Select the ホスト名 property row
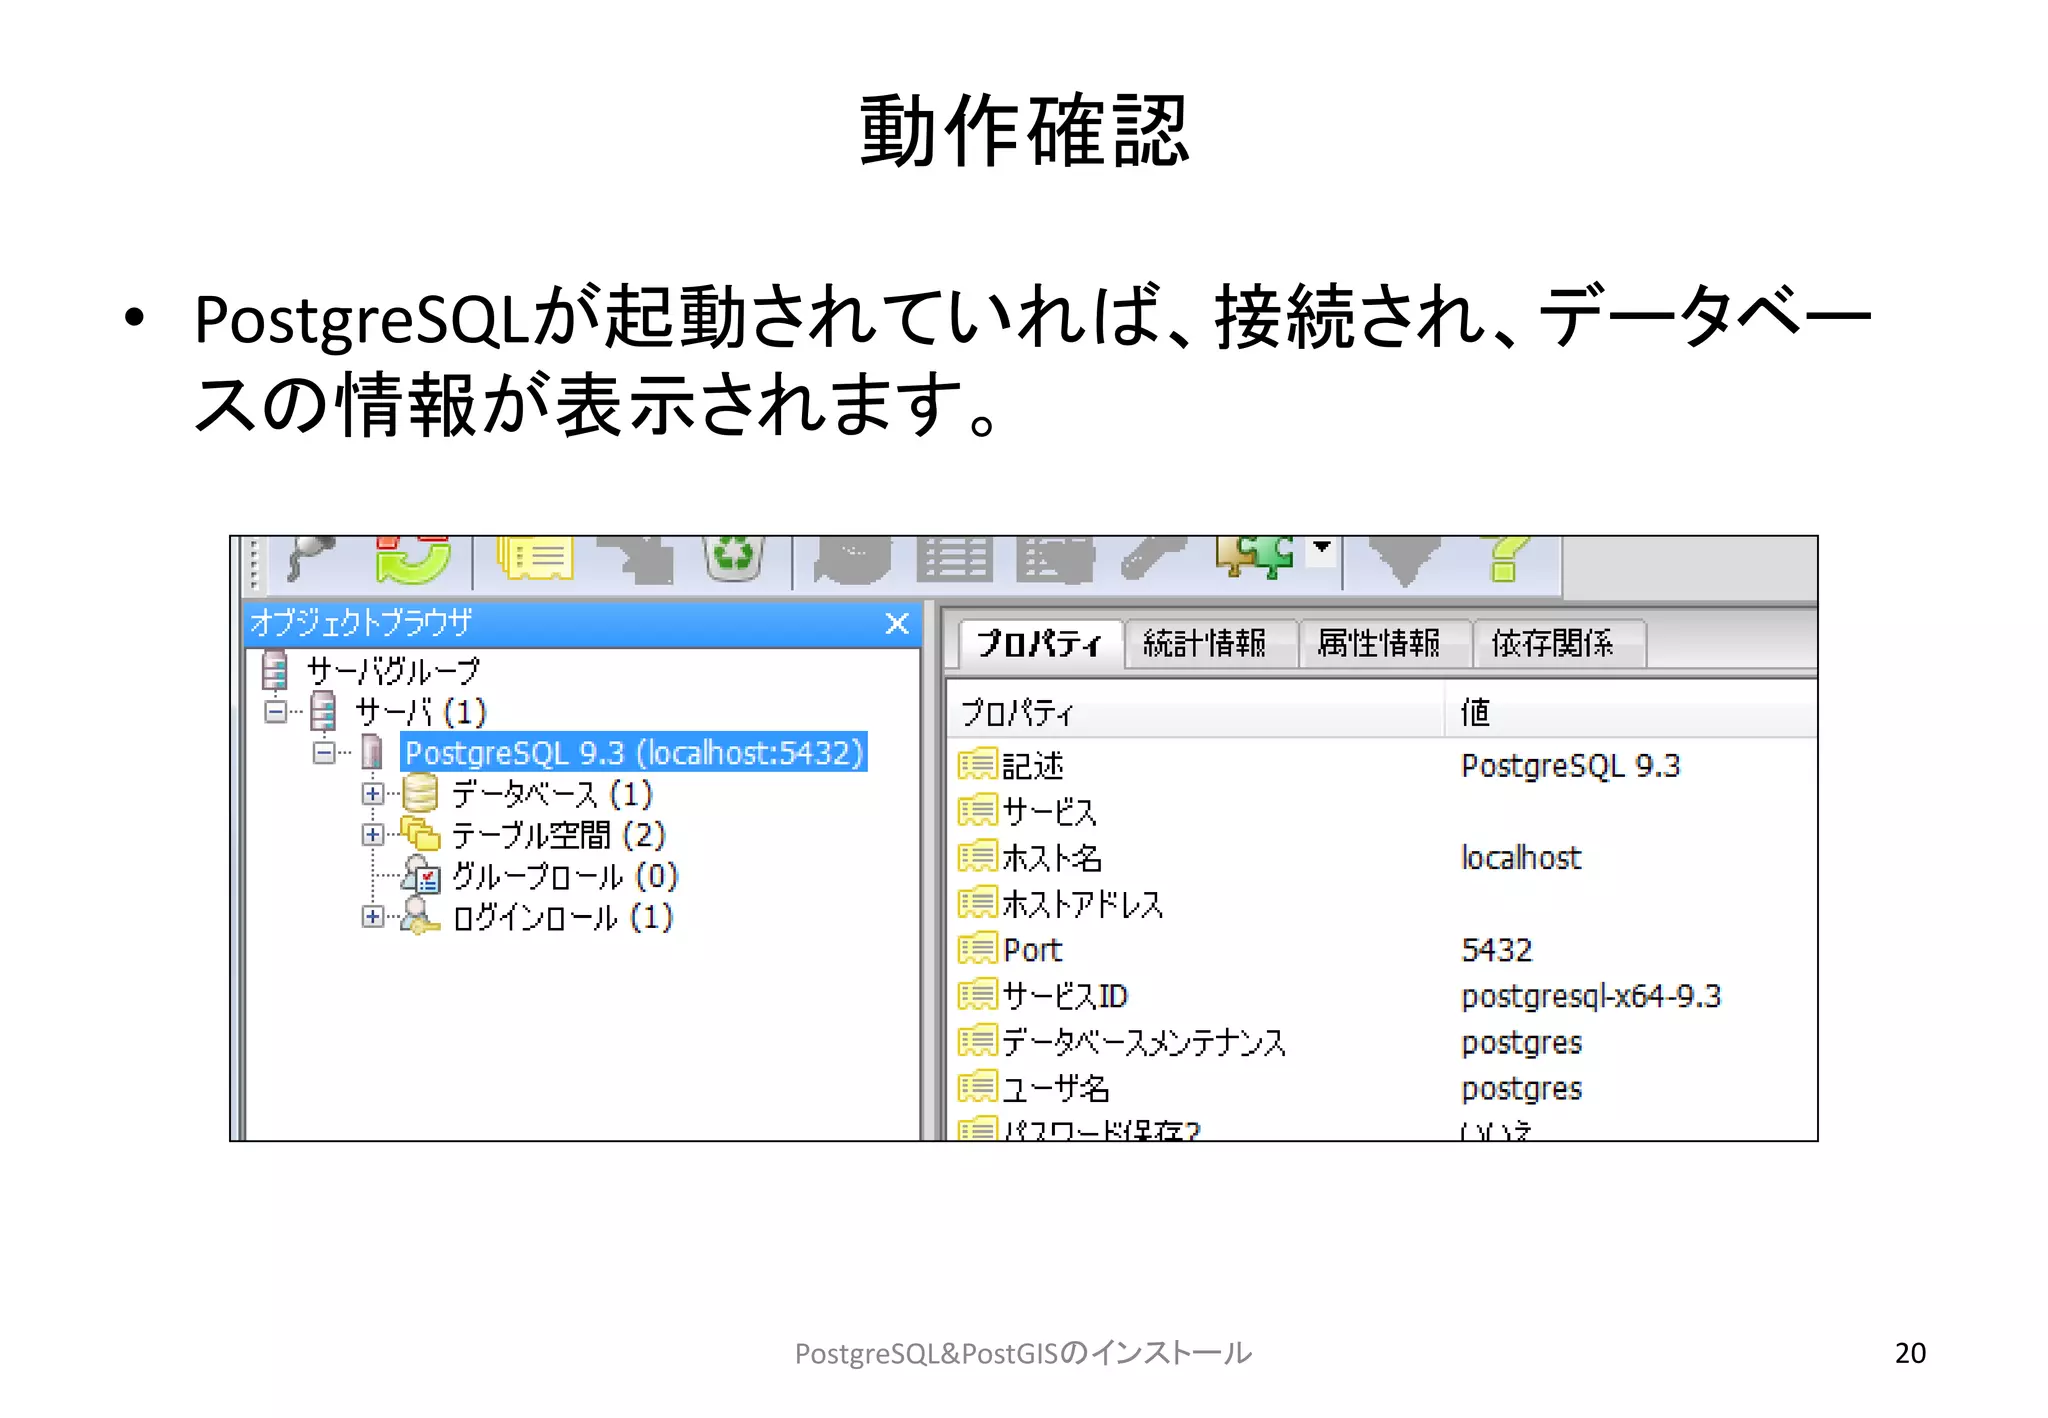 (1382, 858)
